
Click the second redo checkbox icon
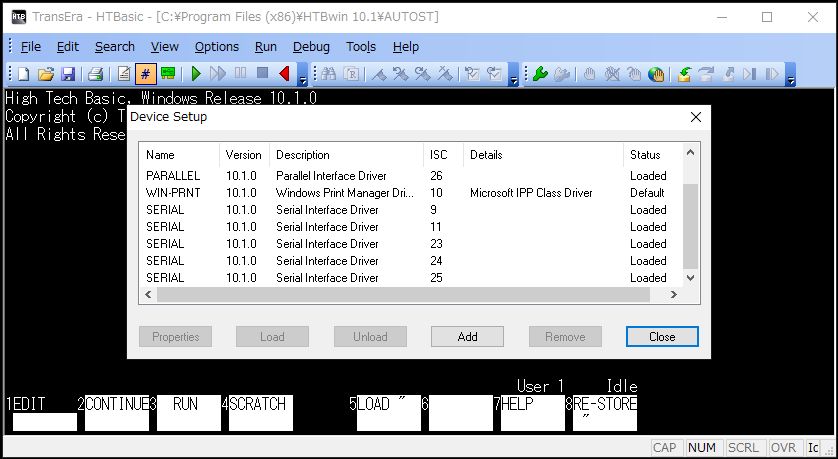click(x=494, y=74)
